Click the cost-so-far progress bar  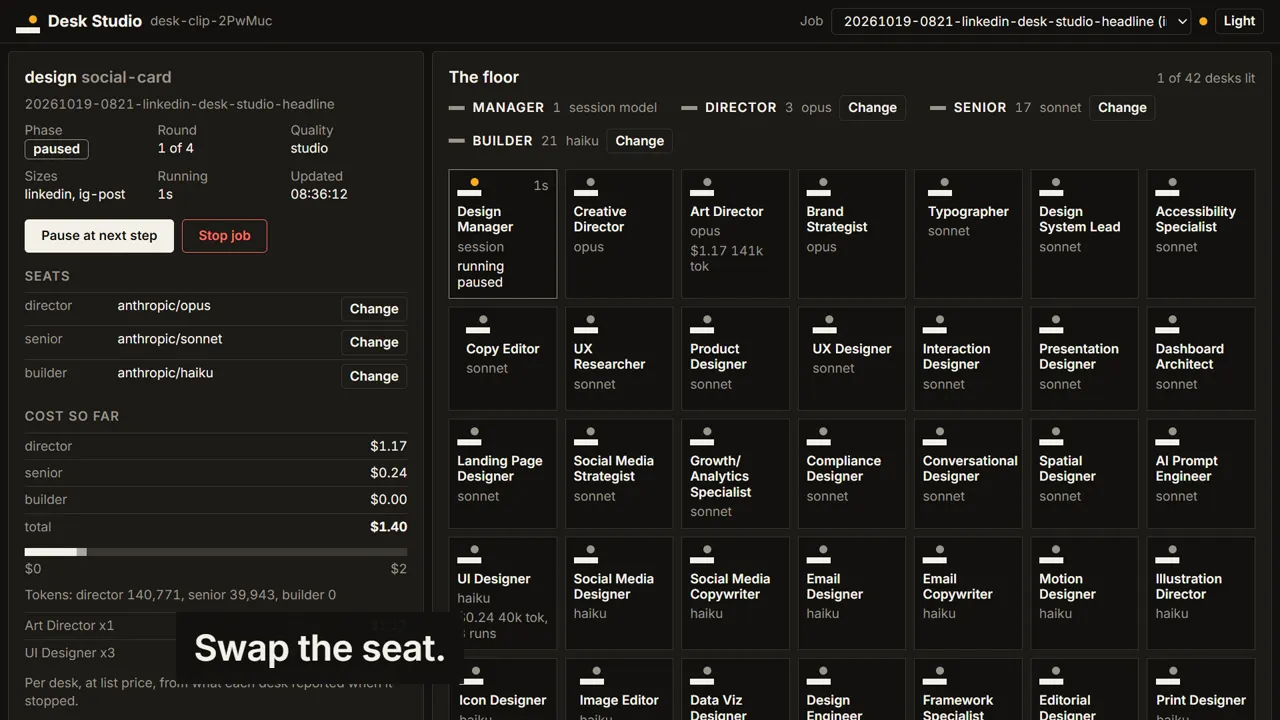click(216, 552)
